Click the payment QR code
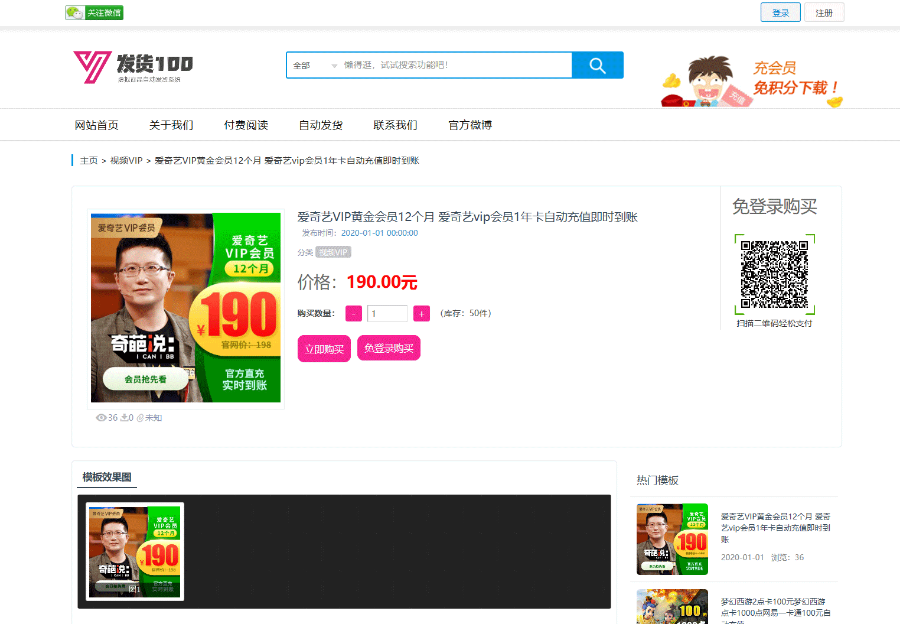Viewport: 900px width, 624px height. [774, 274]
